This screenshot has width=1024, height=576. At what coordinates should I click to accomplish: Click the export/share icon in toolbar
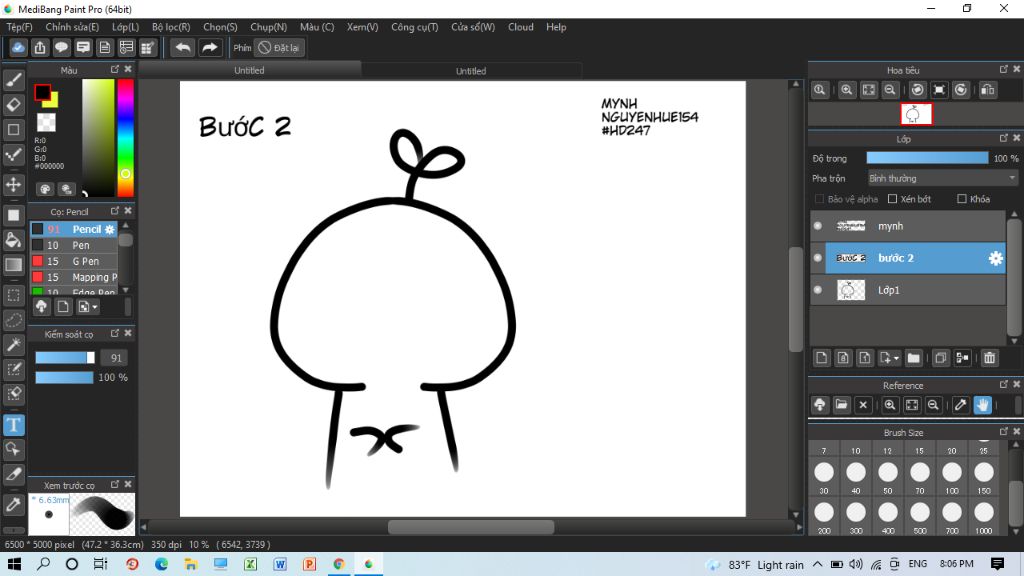point(40,48)
